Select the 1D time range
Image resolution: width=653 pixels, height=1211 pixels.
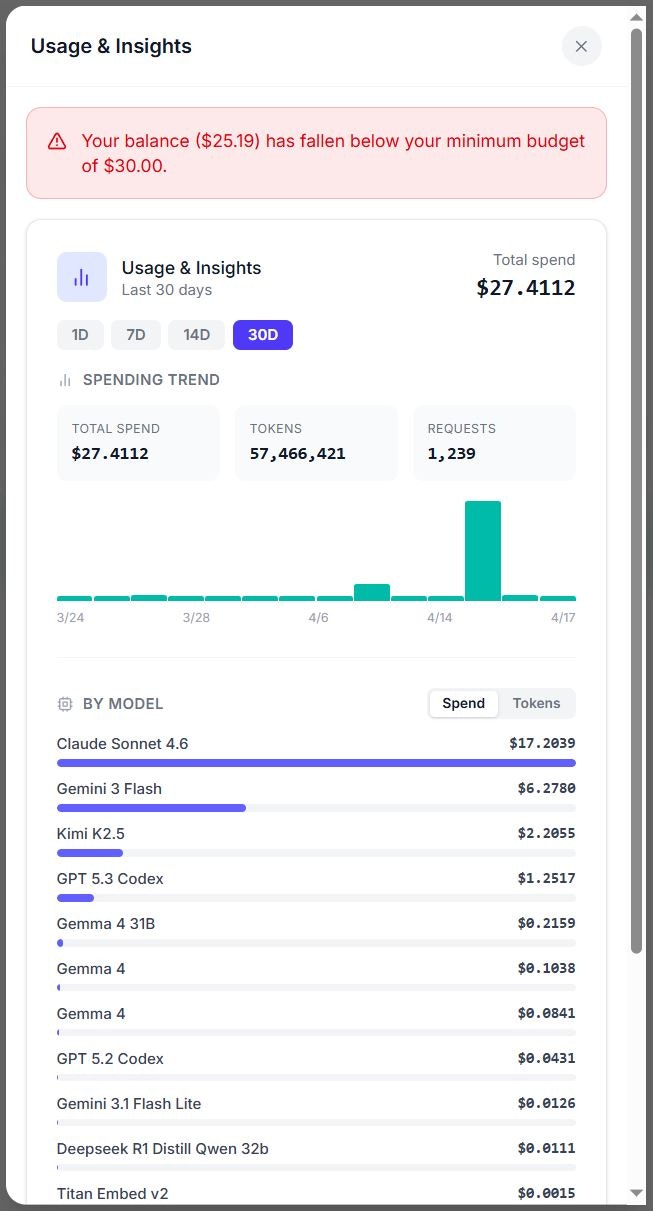tap(80, 335)
